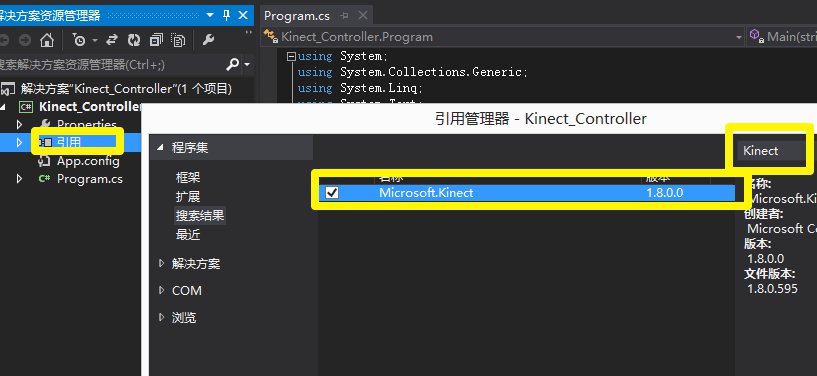
Task: Expand the 引用 references node
Action: (19, 142)
